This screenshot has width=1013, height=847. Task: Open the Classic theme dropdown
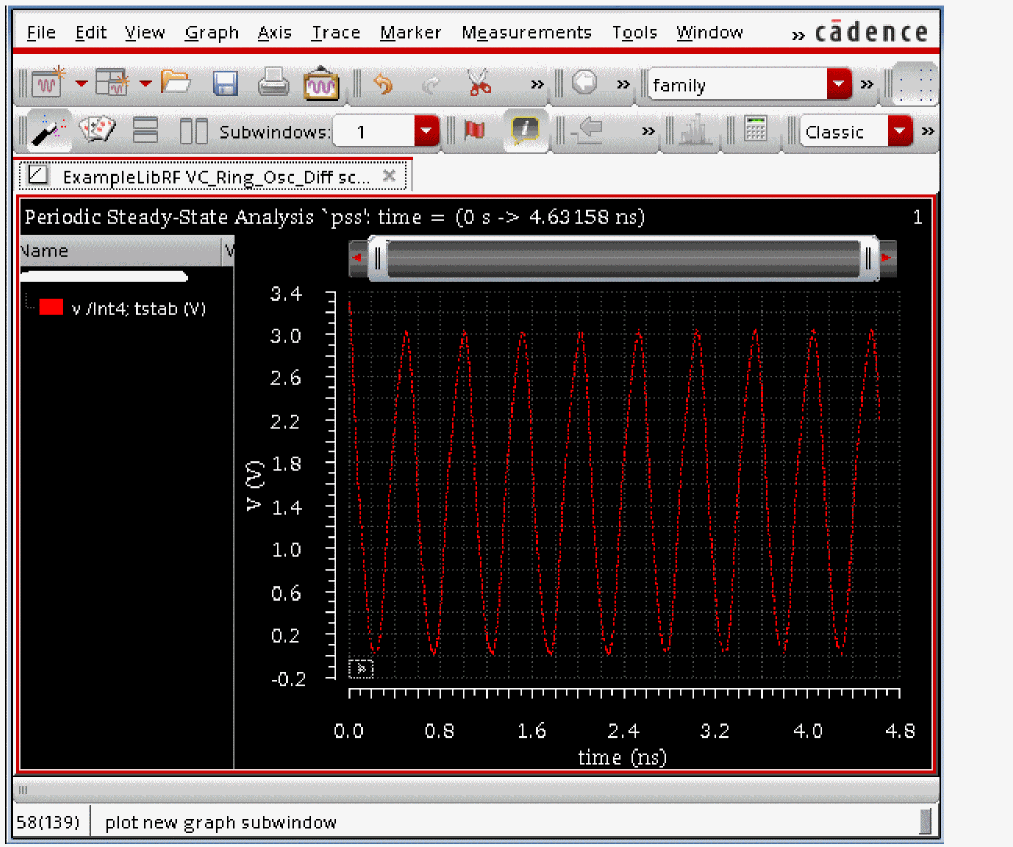pos(901,132)
